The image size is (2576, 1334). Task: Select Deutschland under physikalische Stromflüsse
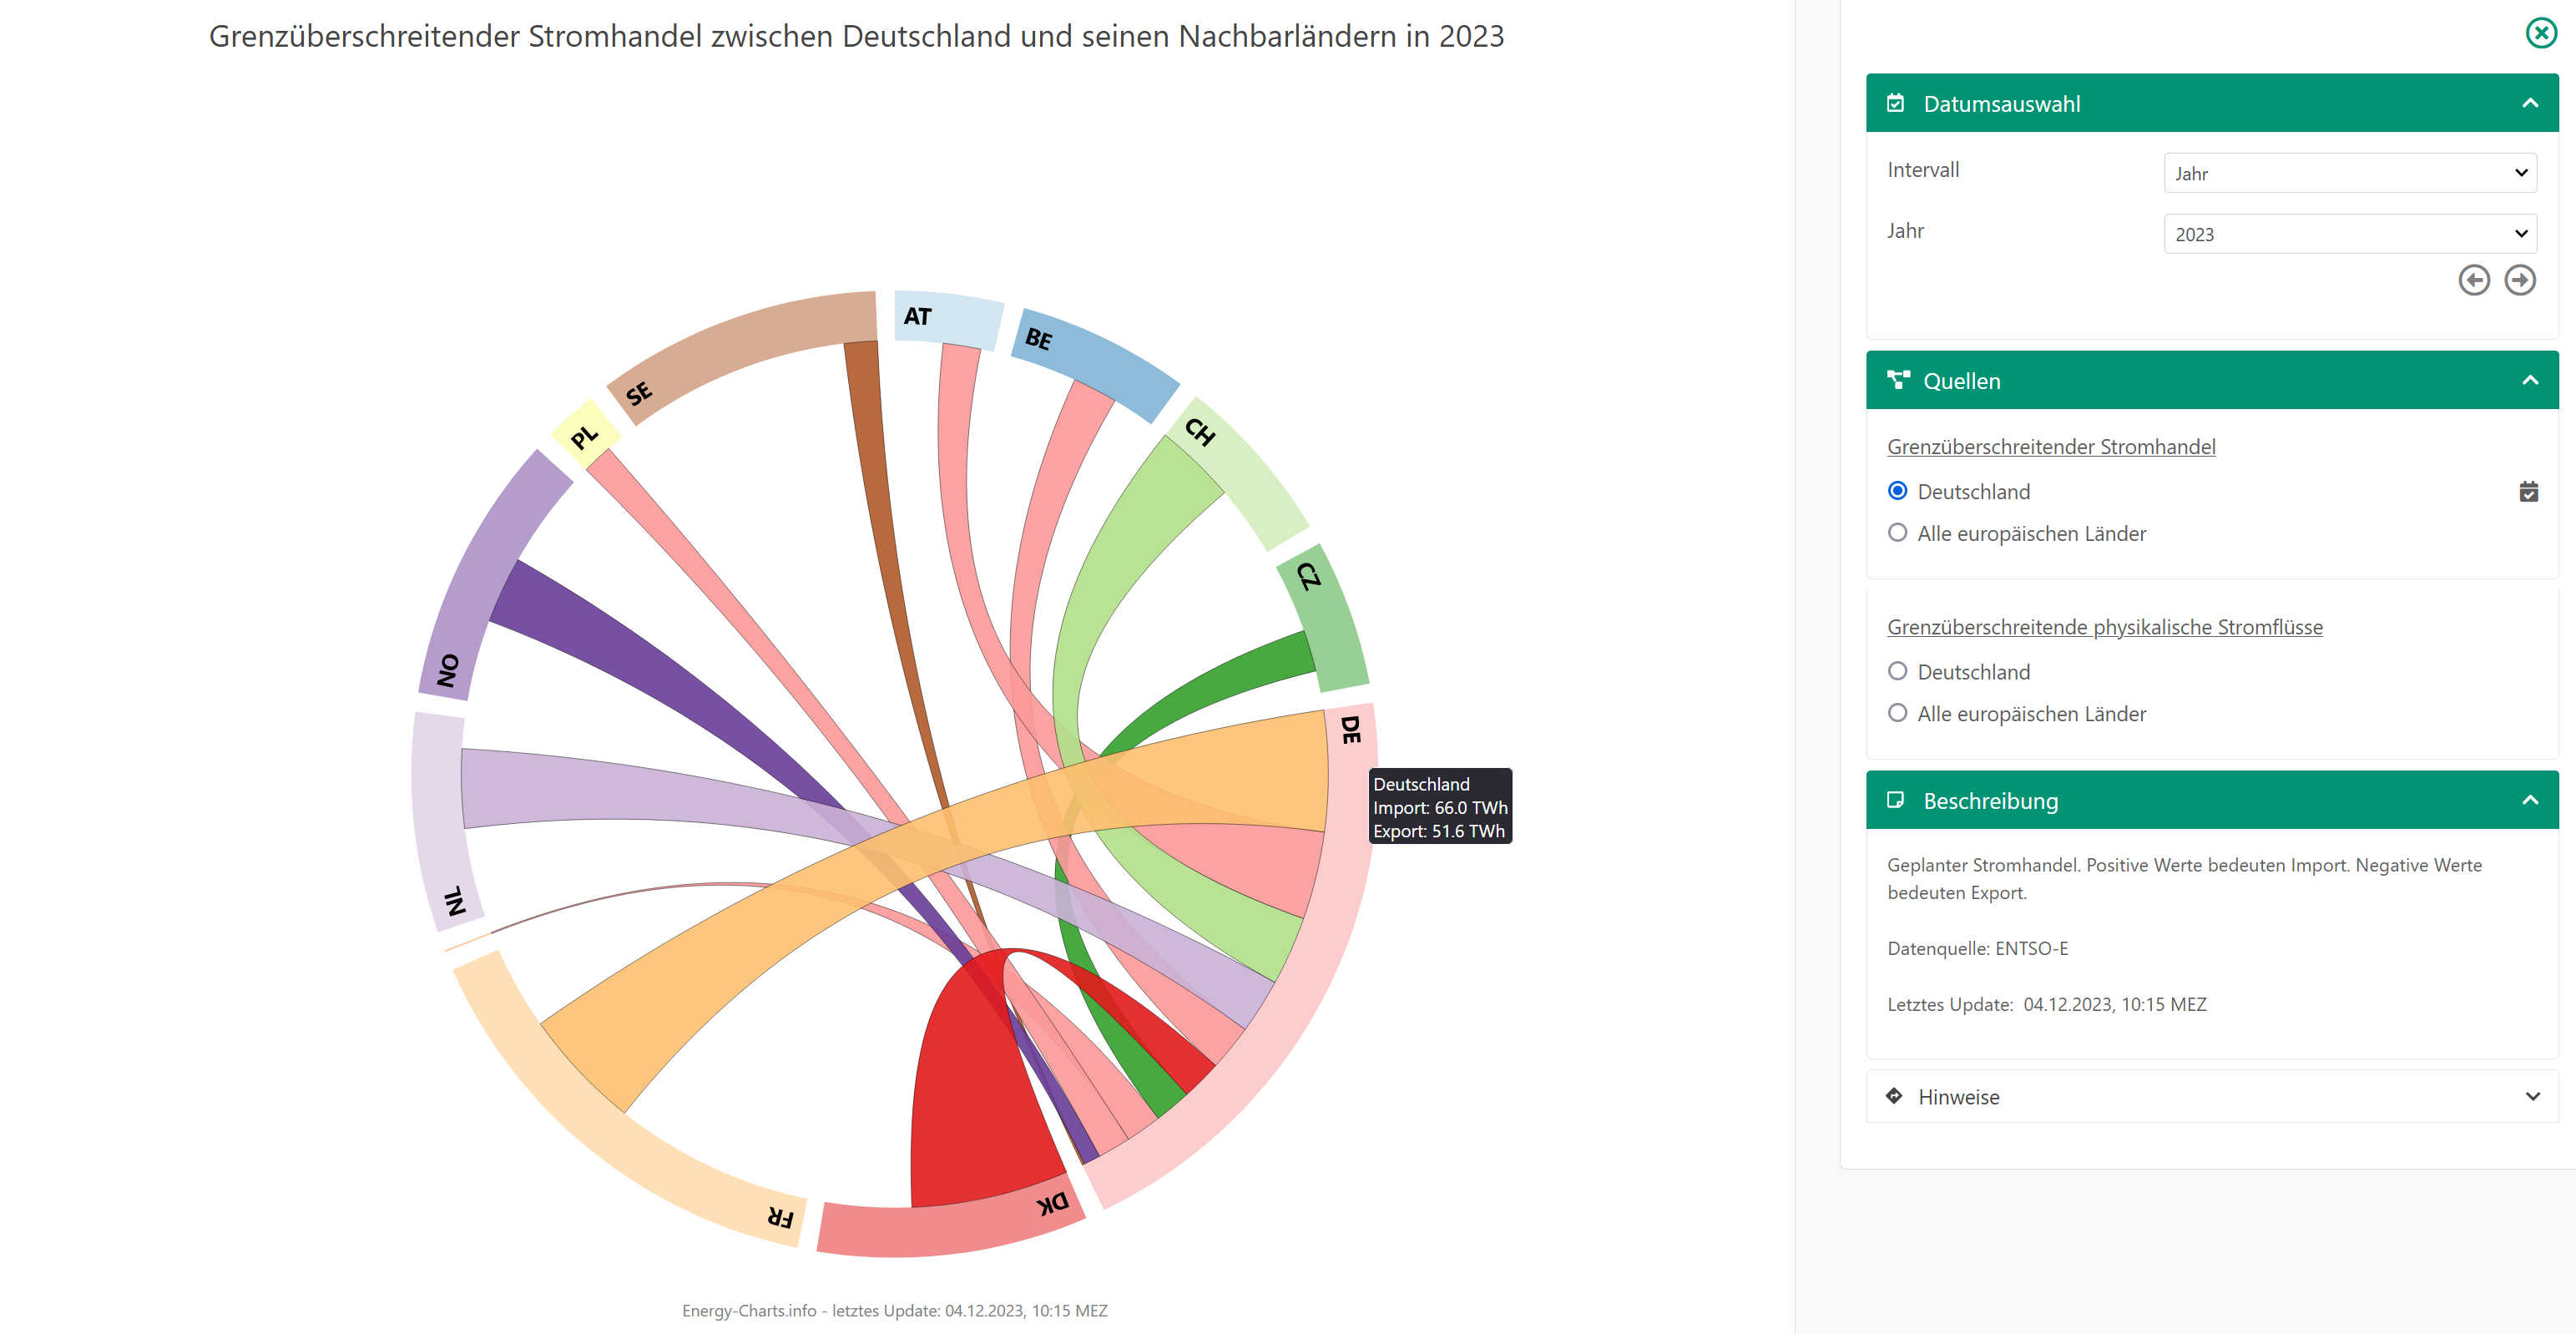[x=1897, y=671]
